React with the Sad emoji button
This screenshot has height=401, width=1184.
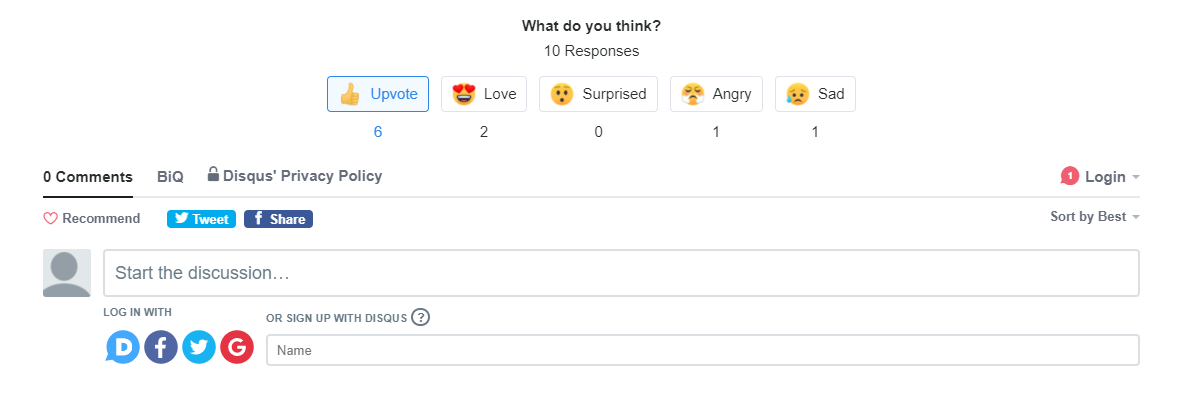(815, 94)
